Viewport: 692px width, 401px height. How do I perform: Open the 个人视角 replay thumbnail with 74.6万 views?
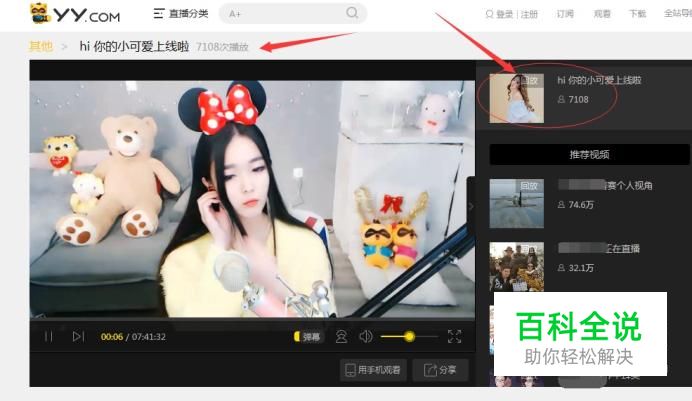516,203
